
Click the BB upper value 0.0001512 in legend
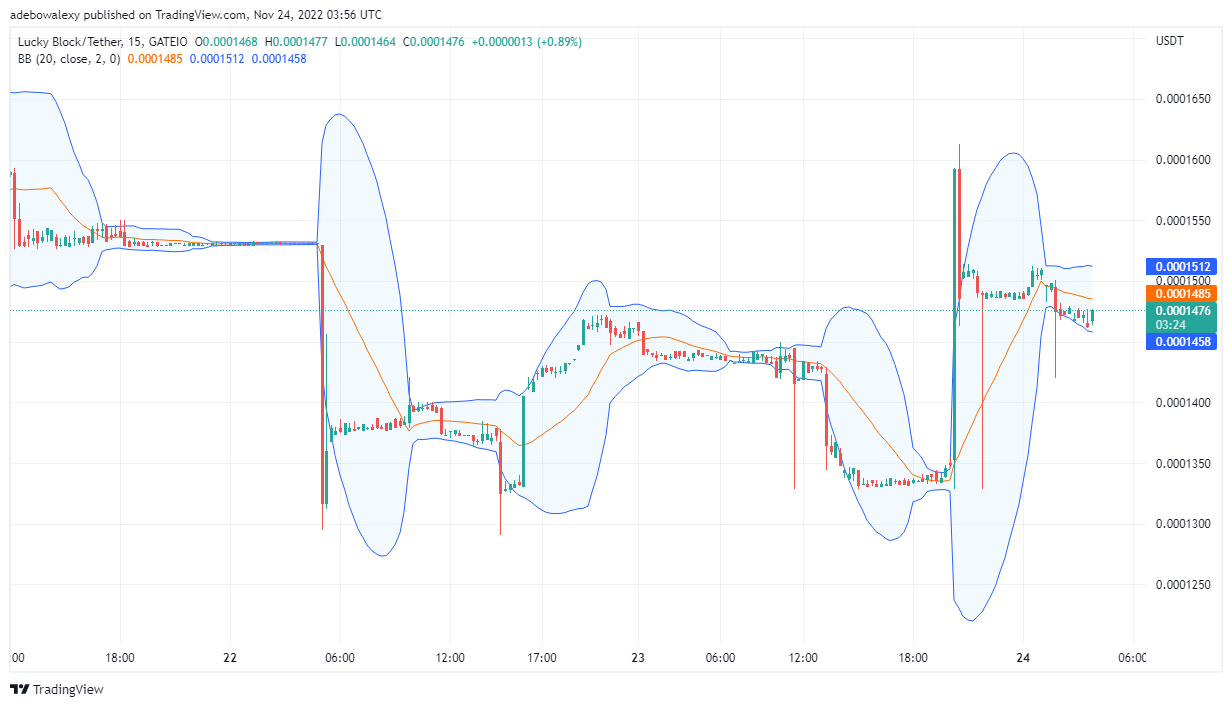[218, 59]
